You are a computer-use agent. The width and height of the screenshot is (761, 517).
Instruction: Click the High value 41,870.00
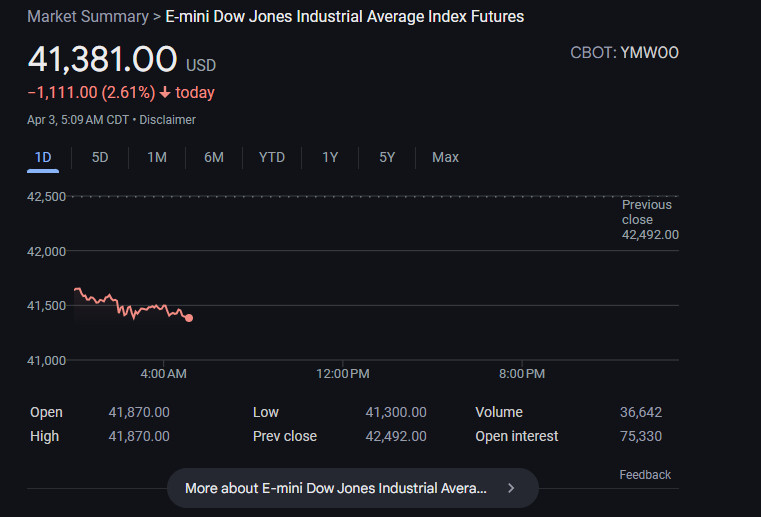click(139, 436)
